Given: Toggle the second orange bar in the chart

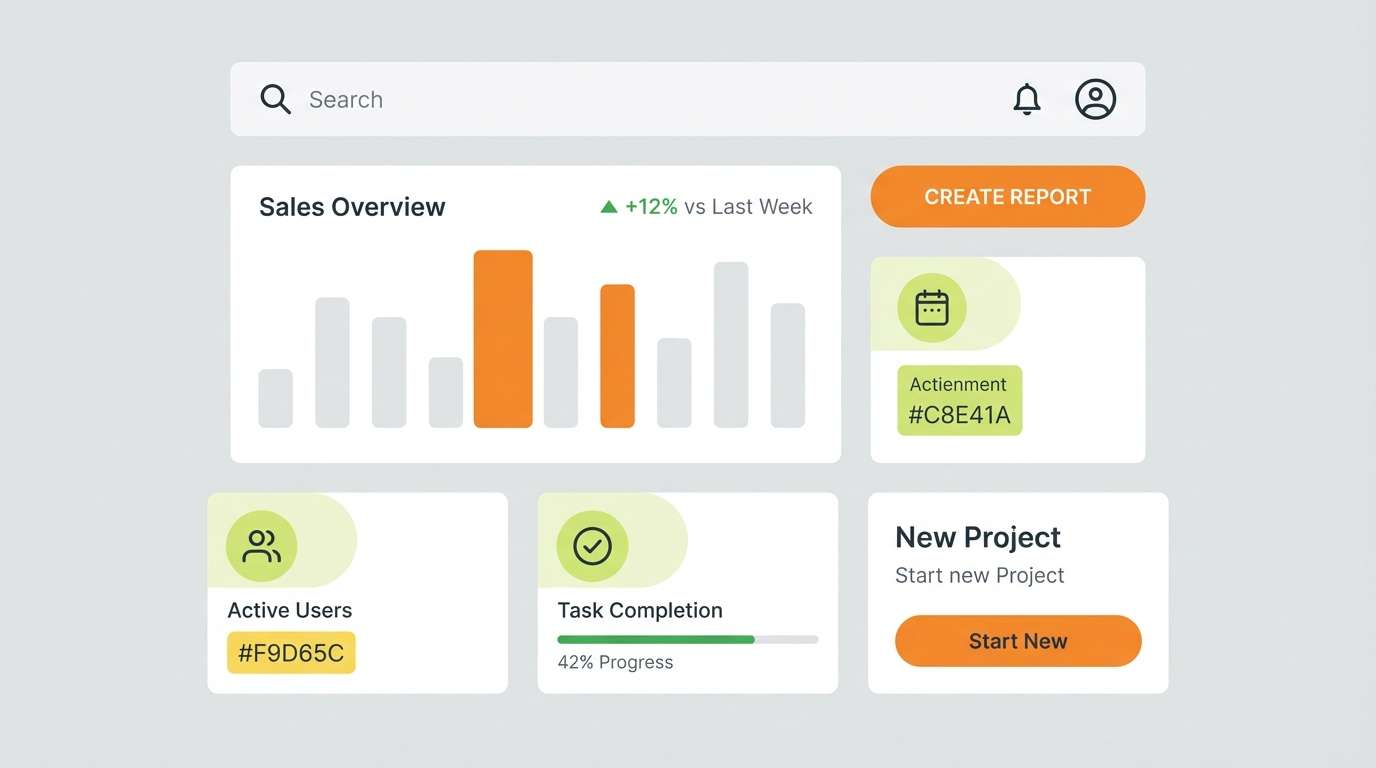Looking at the screenshot, I should [x=617, y=355].
